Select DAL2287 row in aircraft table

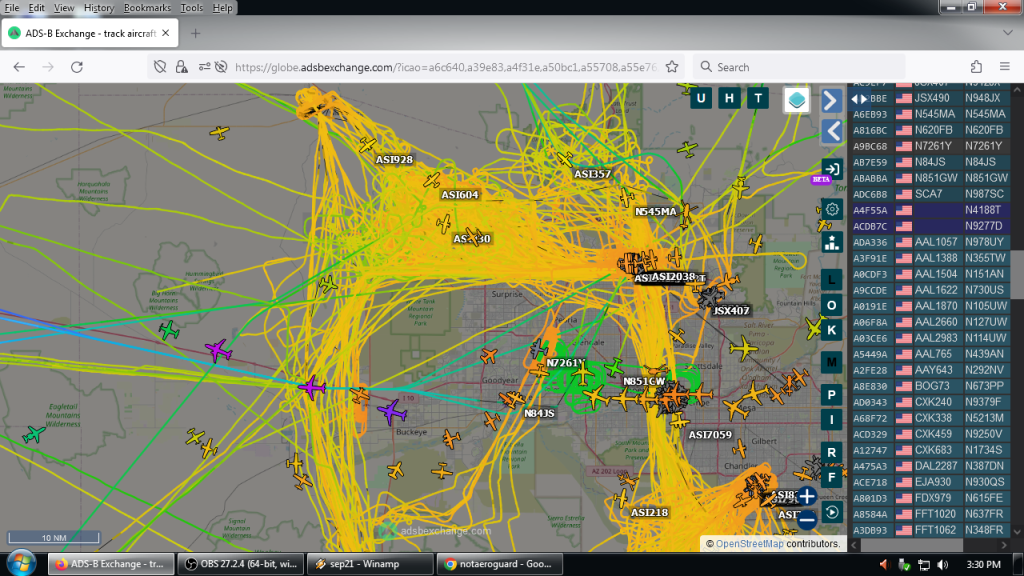click(x=931, y=466)
